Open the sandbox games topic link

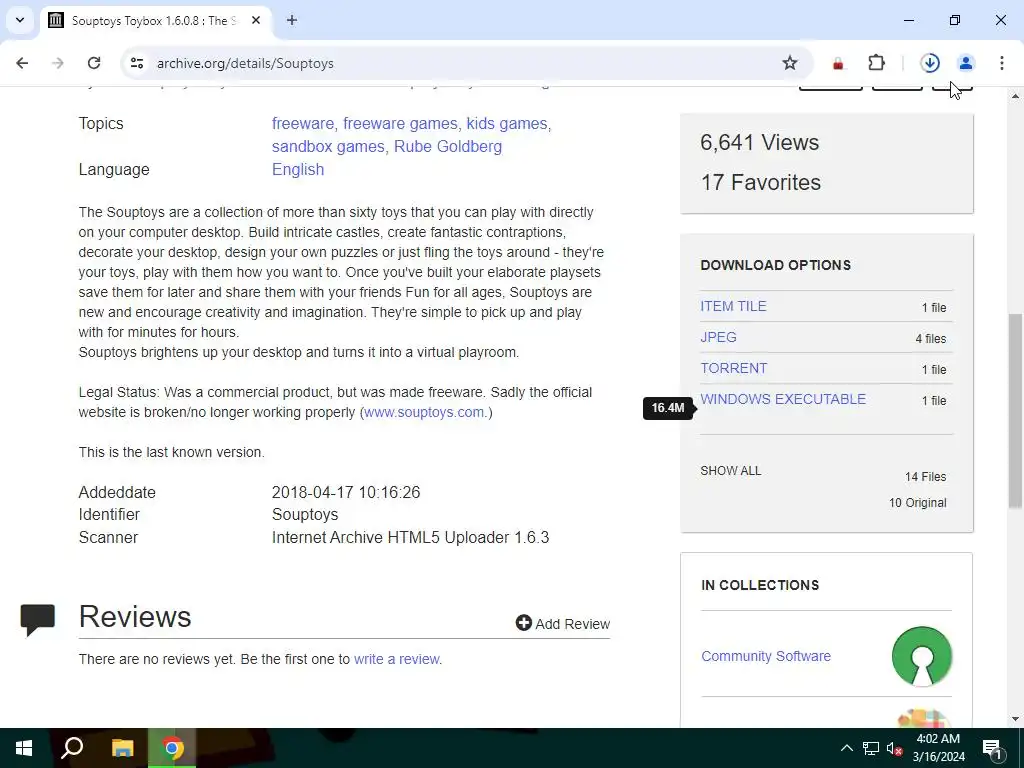click(328, 146)
